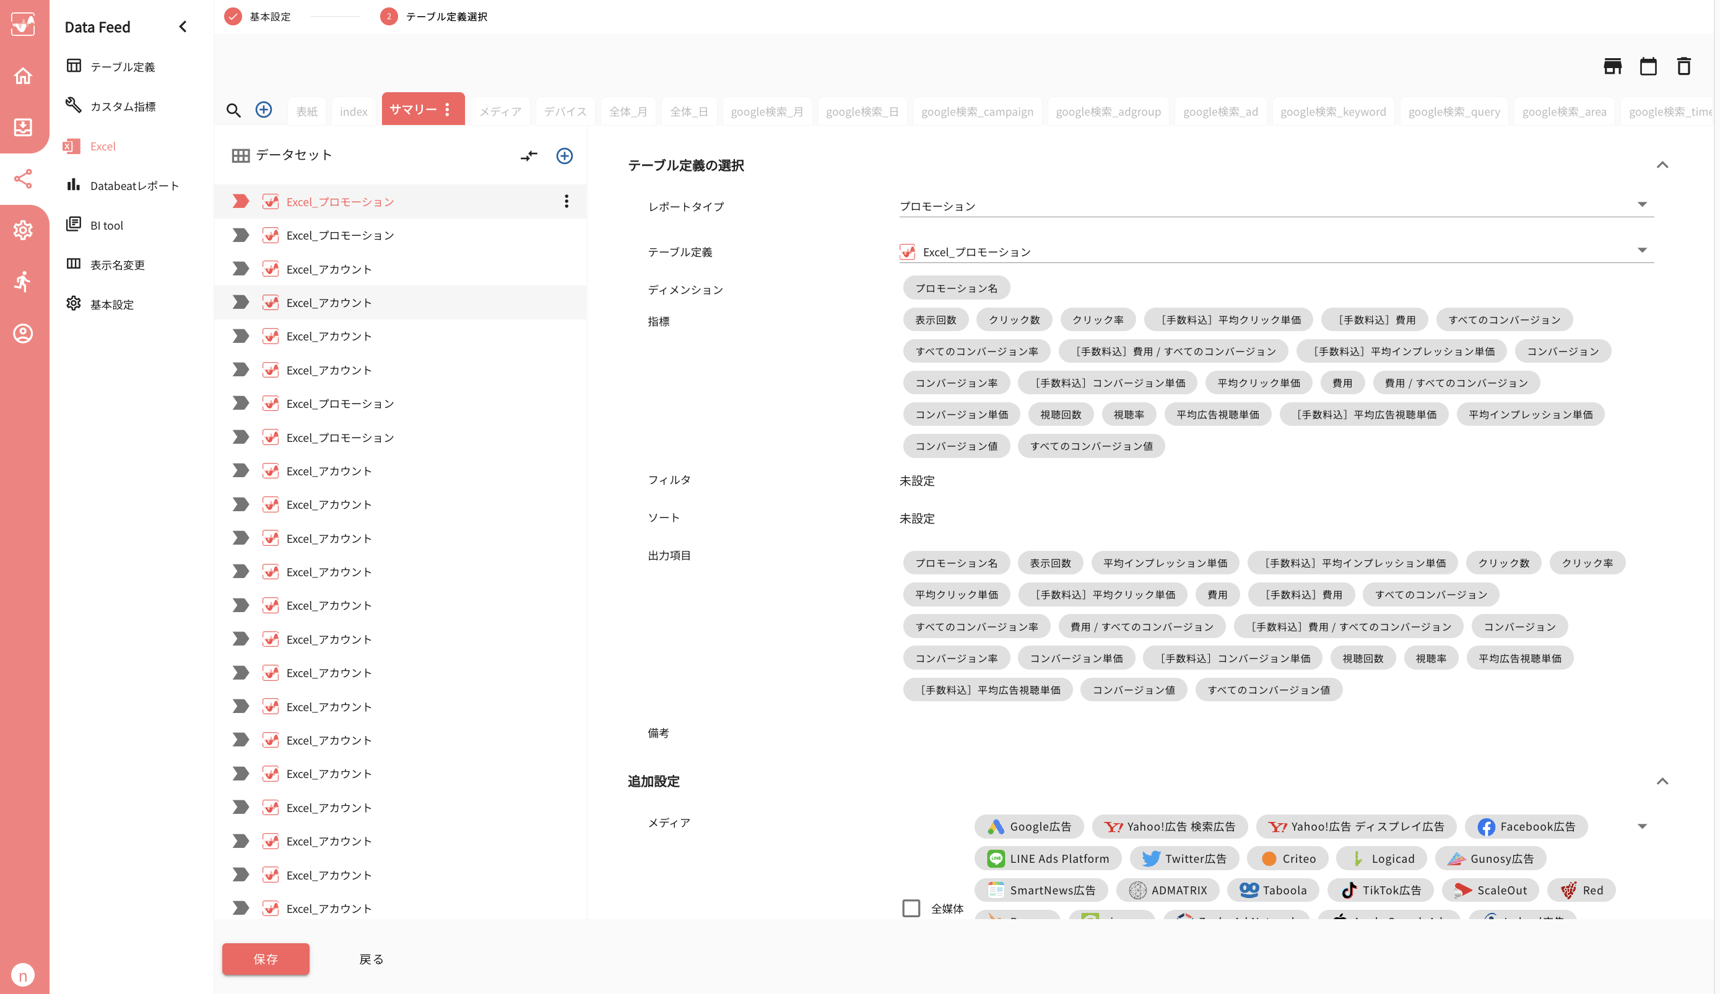1720x994 pixels.
Task: Click the home icon in the sidebar
Action: point(23,75)
